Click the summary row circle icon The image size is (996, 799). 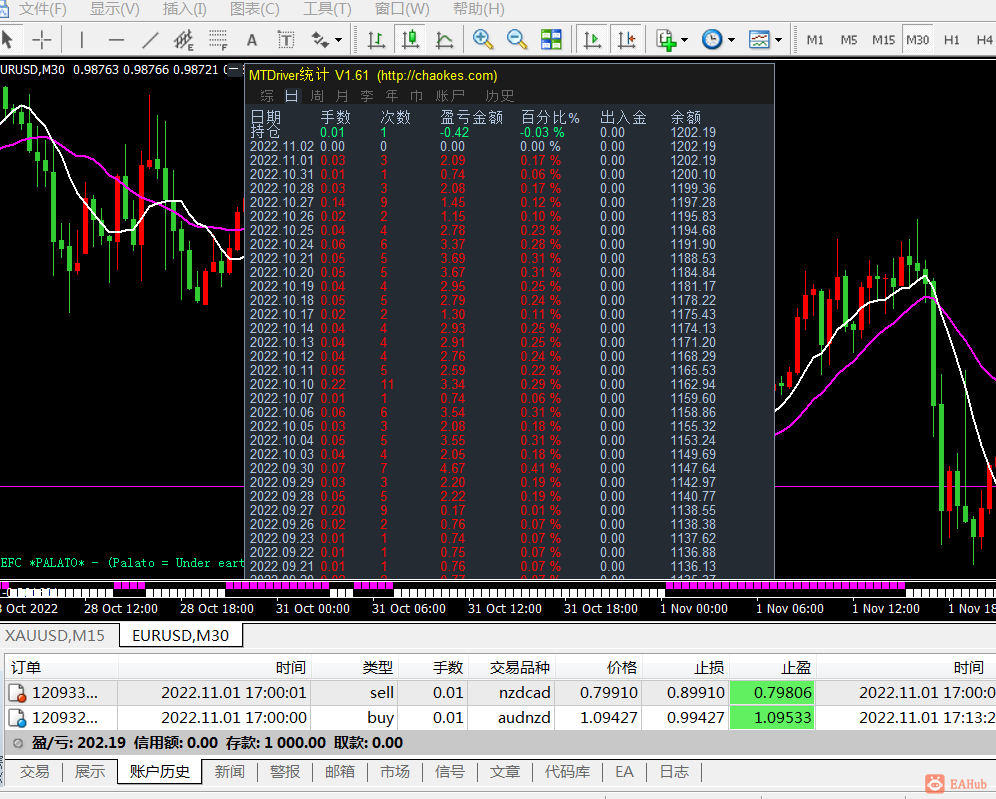18,743
